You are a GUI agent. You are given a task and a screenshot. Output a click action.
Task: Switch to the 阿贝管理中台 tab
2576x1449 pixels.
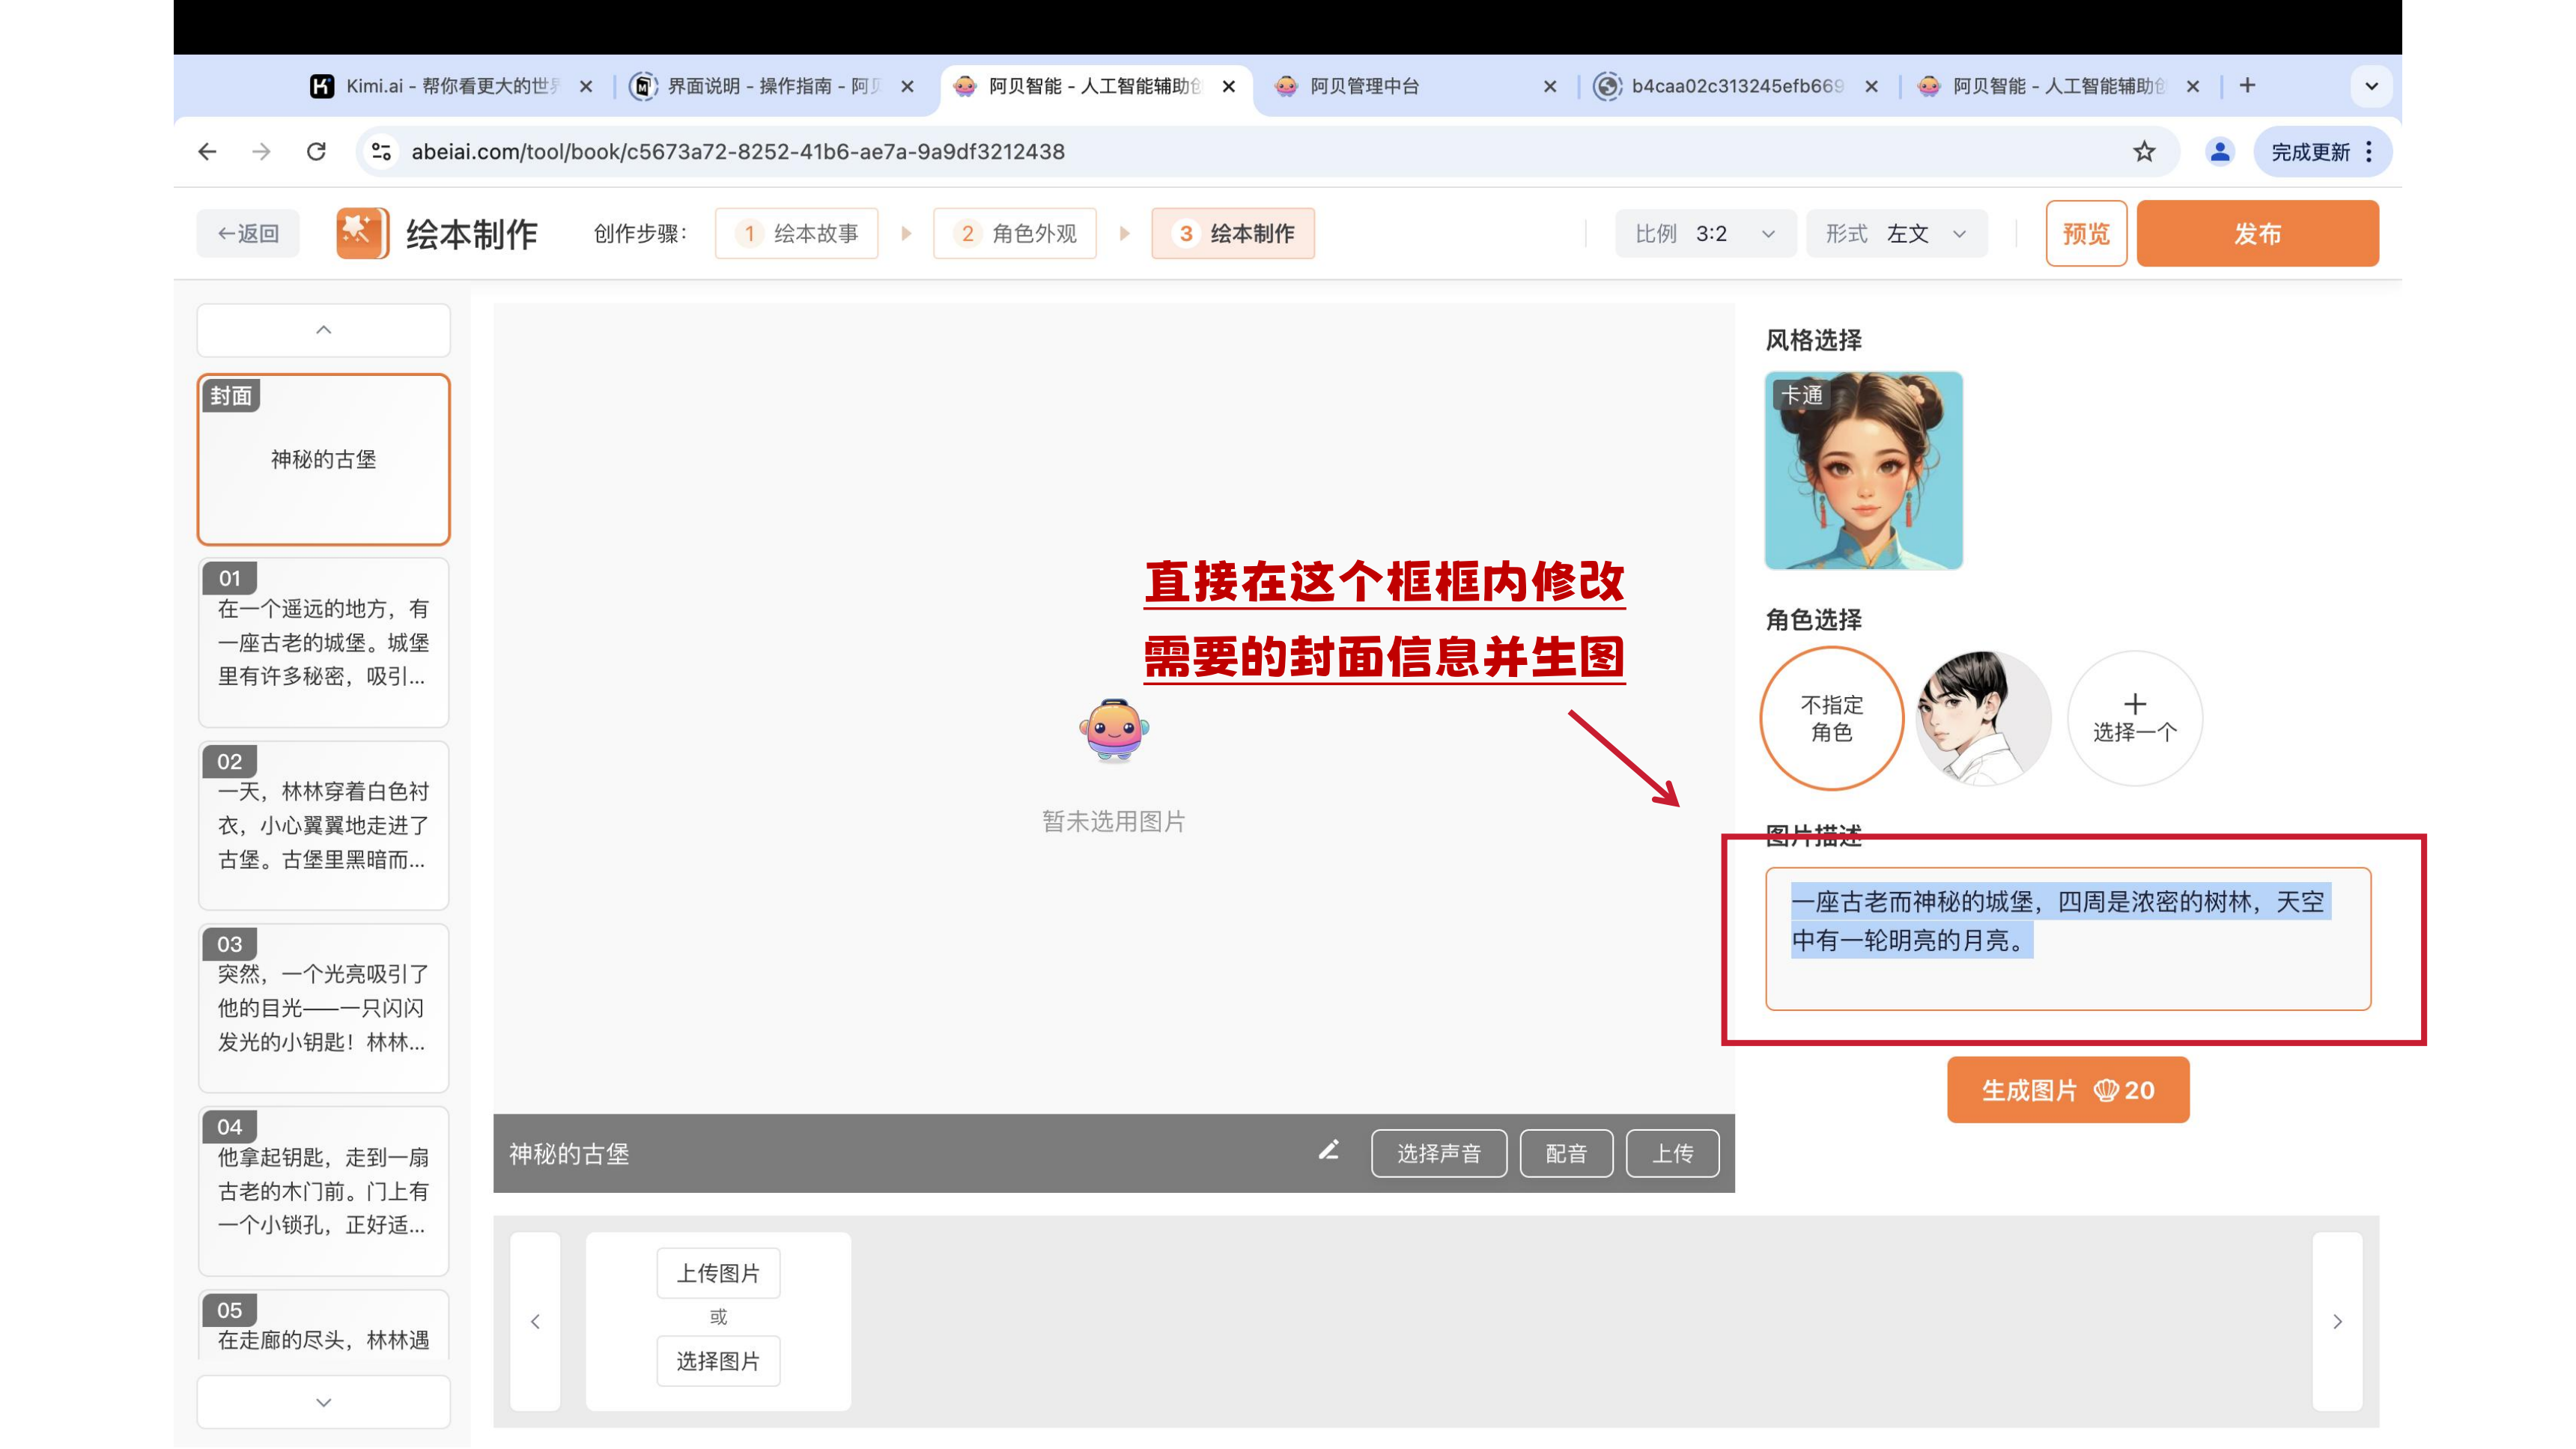click(1415, 87)
